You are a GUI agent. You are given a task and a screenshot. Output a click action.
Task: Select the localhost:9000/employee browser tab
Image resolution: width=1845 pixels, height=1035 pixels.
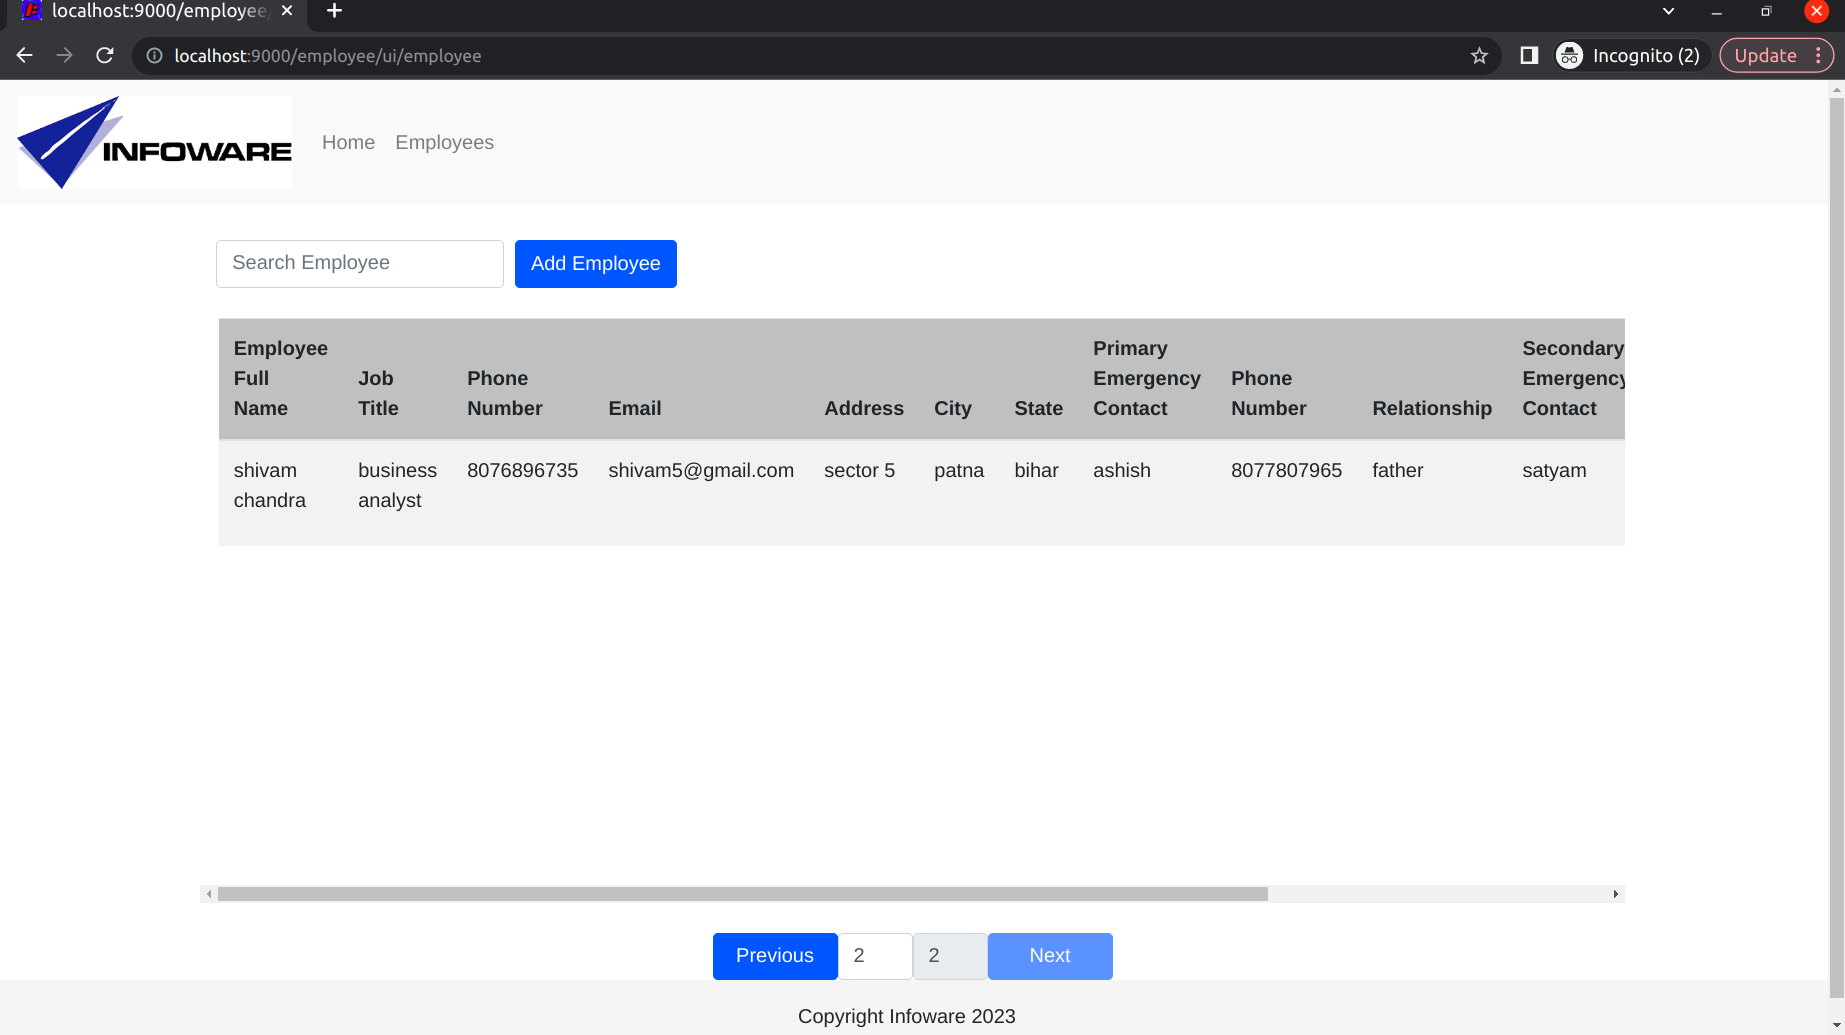tap(159, 12)
